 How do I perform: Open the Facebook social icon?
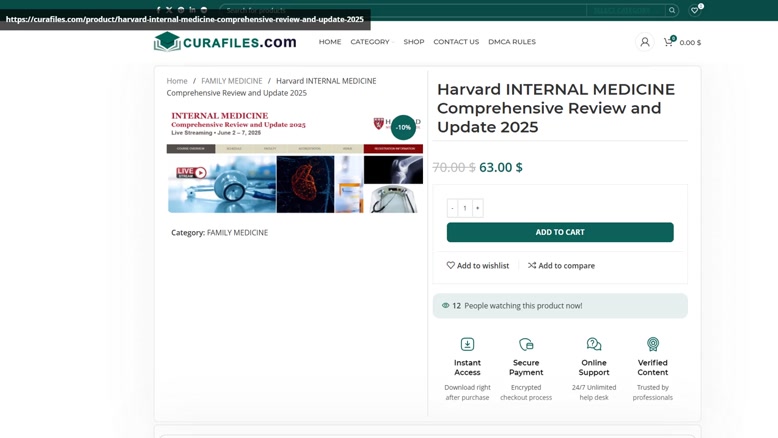[158, 9]
